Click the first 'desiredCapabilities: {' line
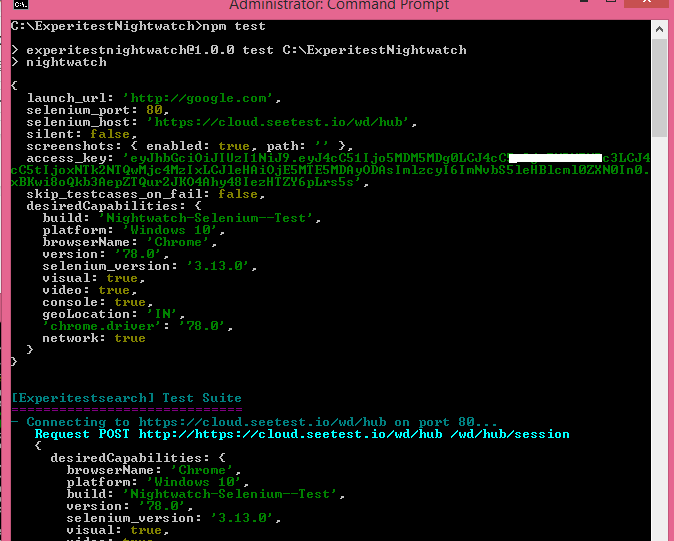Viewport: 674px width, 541px height. (x=113, y=206)
